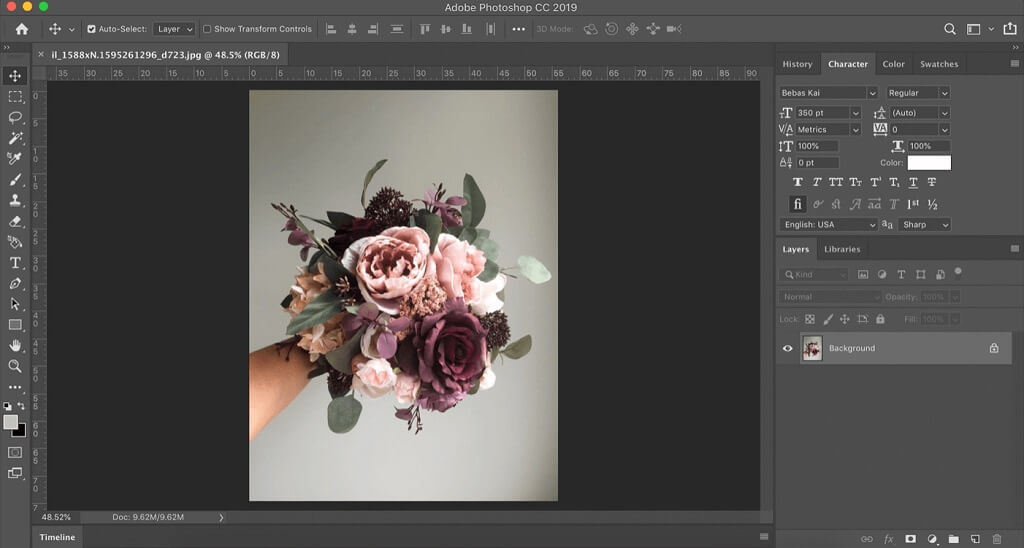Open the 350 pt font size dropdown

click(x=856, y=113)
